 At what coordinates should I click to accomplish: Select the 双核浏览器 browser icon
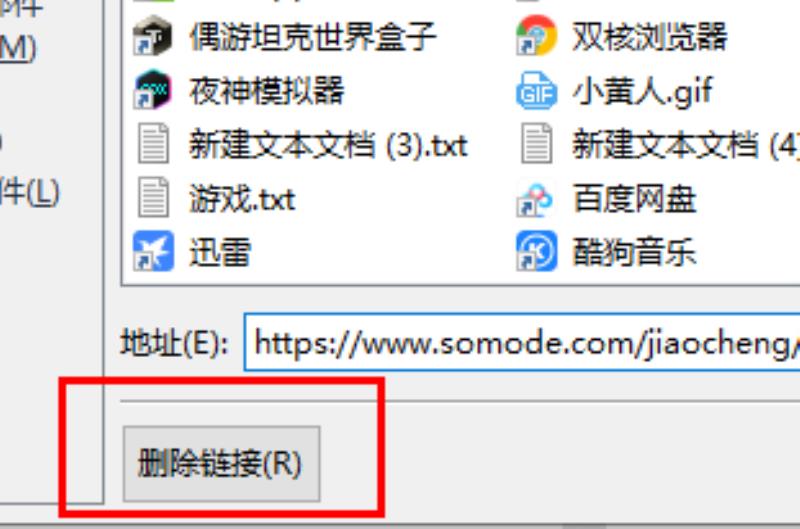pyautogui.click(x=536, y=36)
